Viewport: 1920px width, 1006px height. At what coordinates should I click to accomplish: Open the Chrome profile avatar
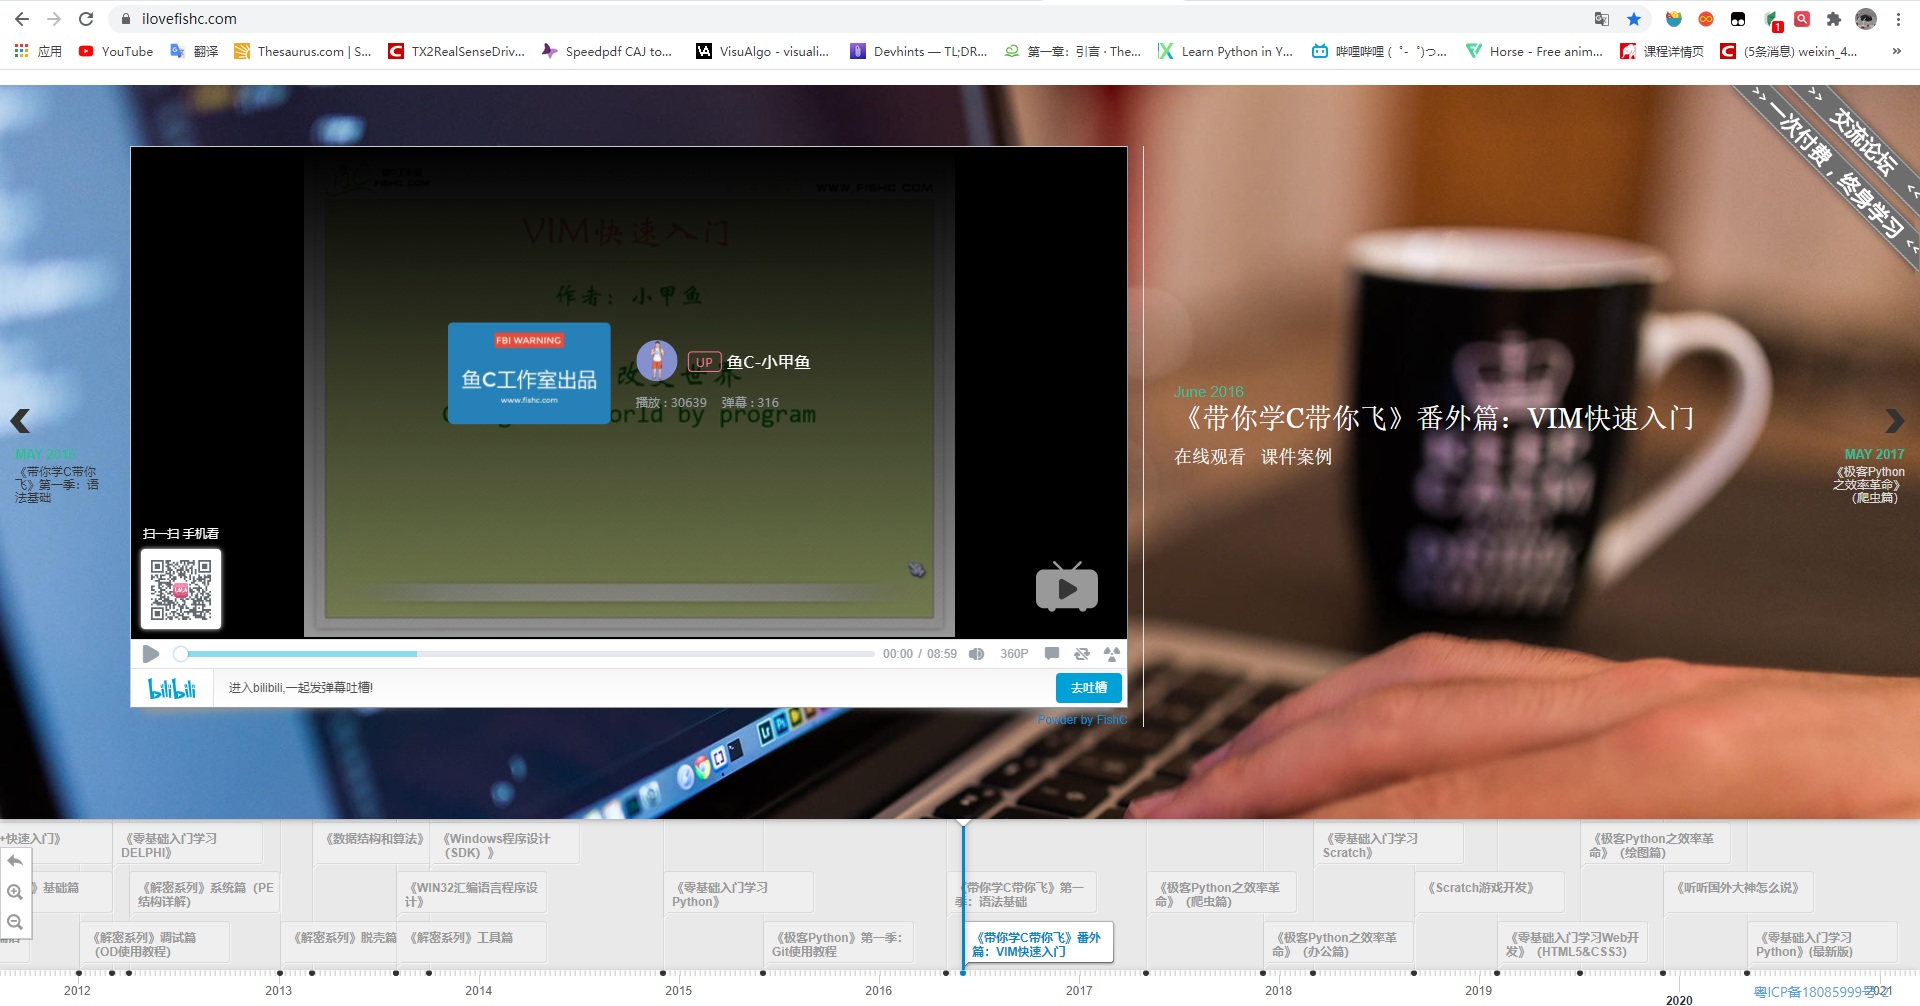[1866, 19]
